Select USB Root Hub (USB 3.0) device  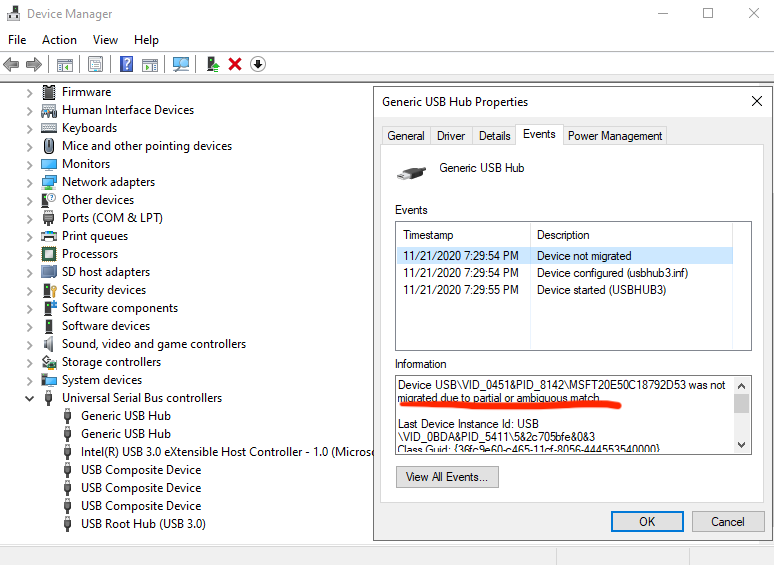pos(143,524)
